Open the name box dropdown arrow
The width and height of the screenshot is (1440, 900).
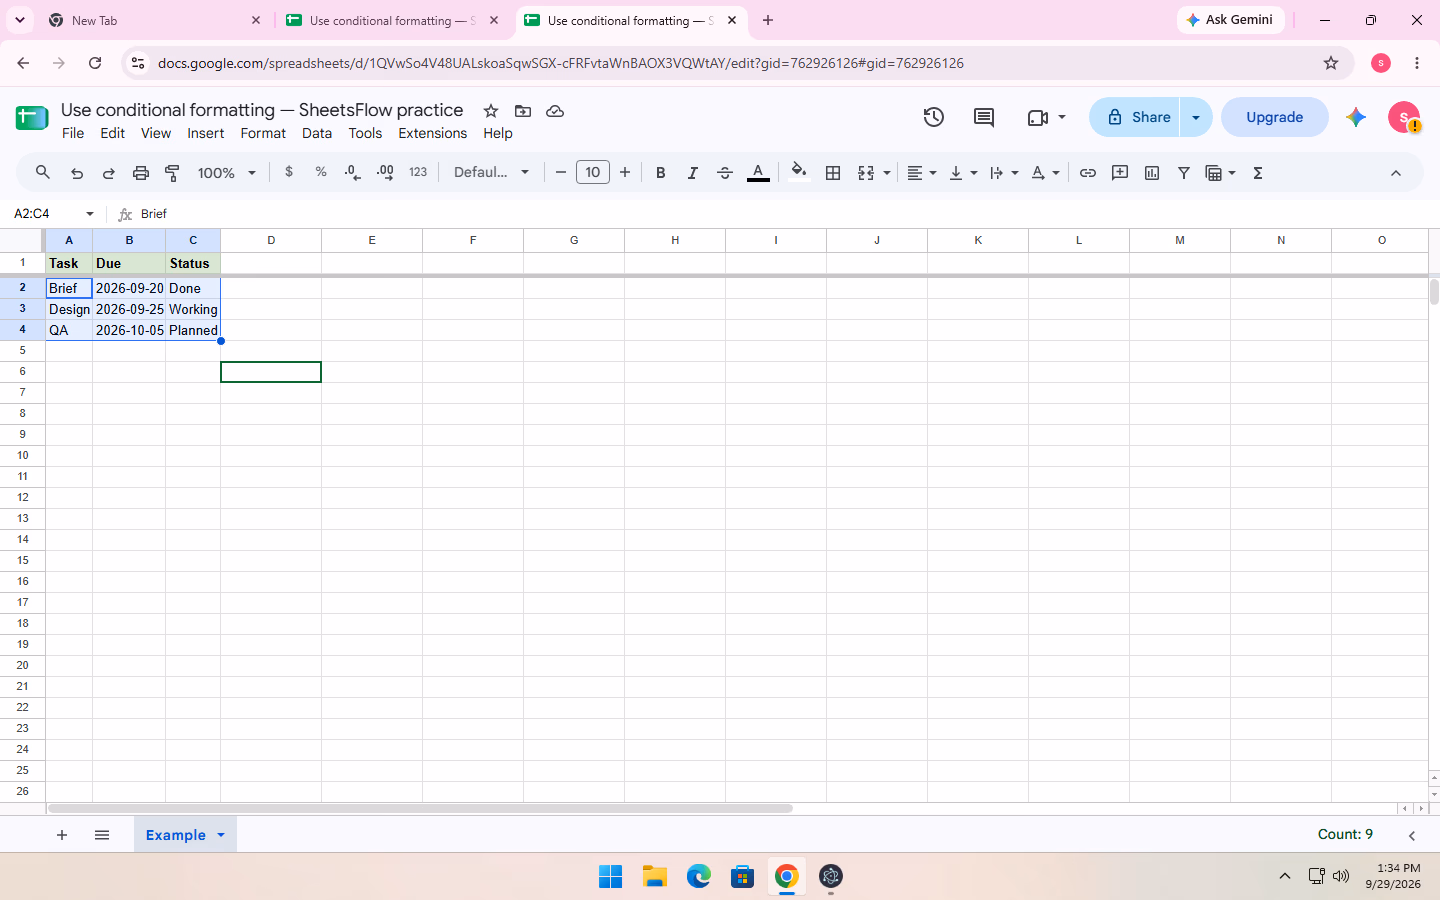(90, 214)
